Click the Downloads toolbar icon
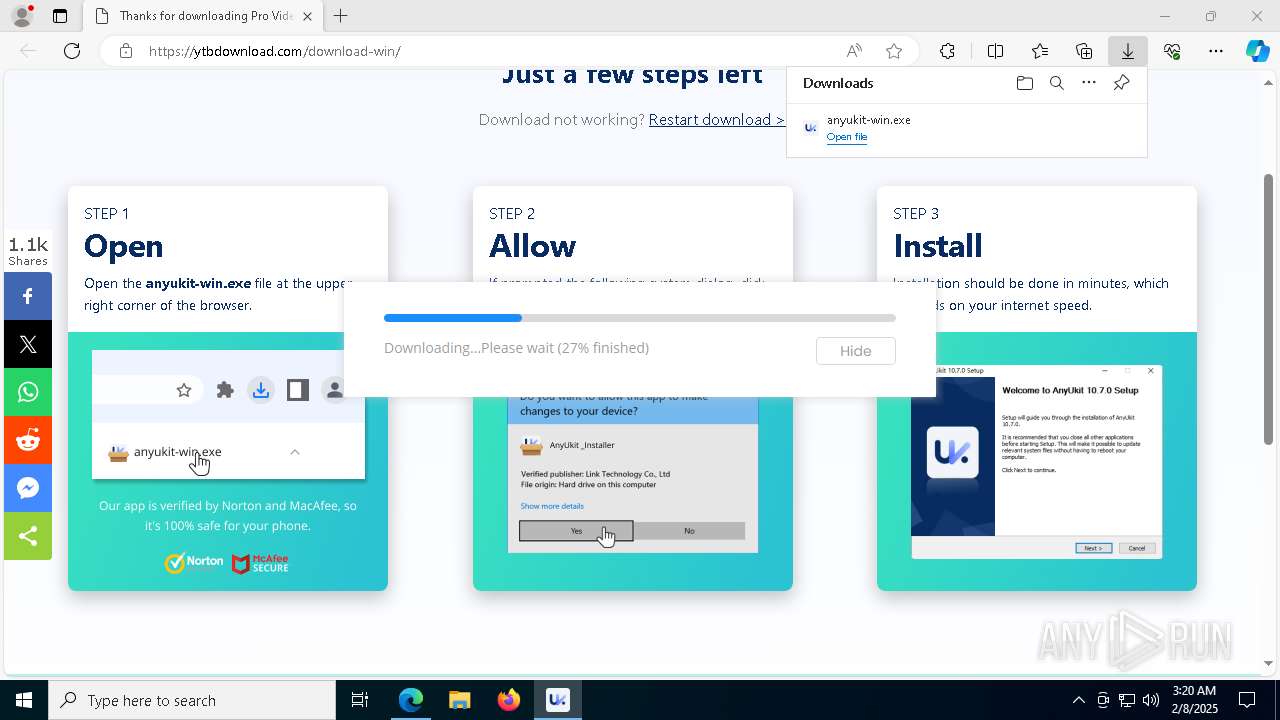Viewport: 1280px width, 720px height. pos(1128,51)
